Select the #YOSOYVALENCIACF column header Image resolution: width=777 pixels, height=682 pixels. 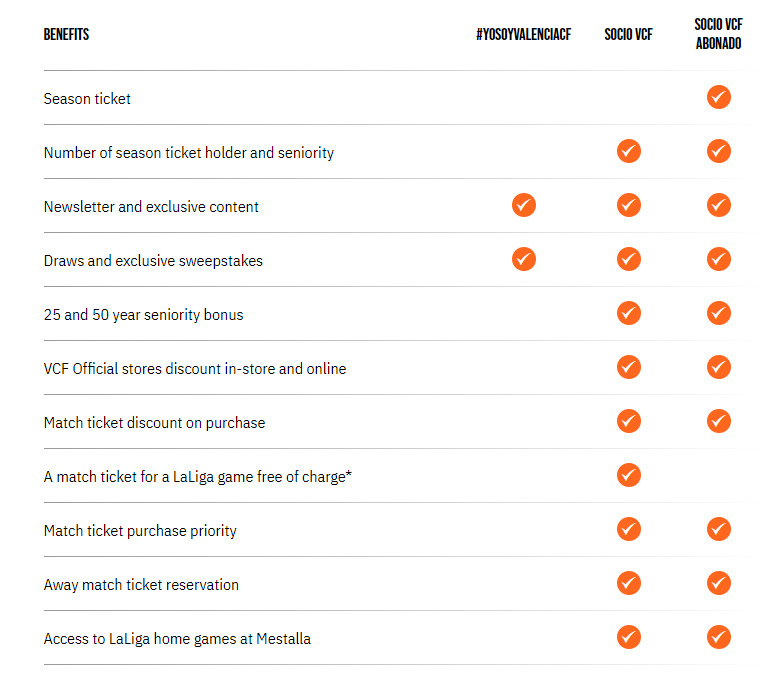pyautogui.click(x=523, y=34)
